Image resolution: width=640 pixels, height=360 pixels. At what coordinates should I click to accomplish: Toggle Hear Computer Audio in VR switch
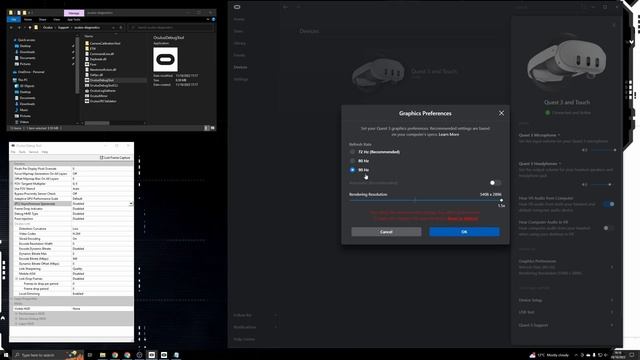pos(609,228)
